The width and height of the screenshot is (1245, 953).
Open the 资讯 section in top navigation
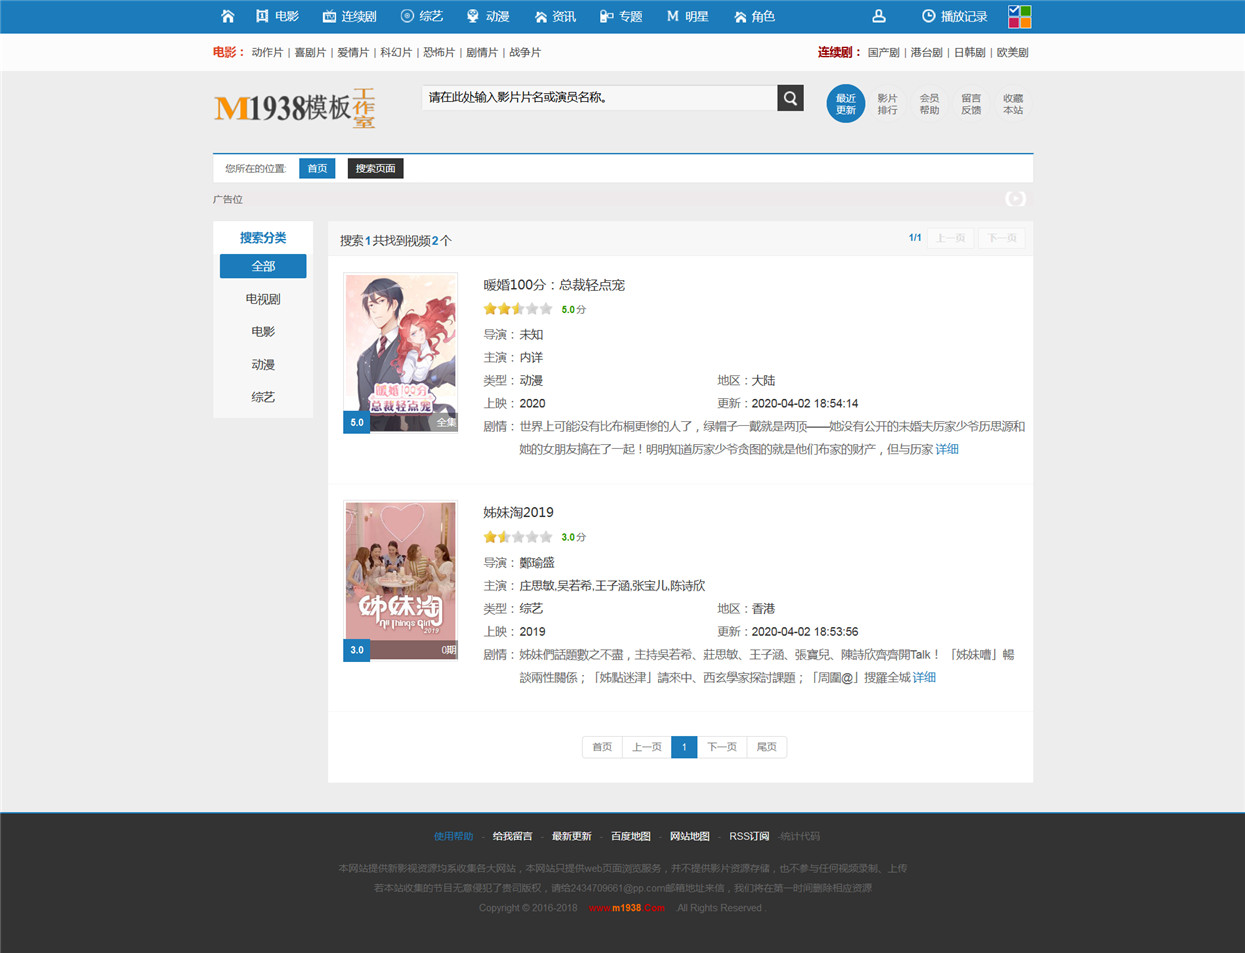555,16
